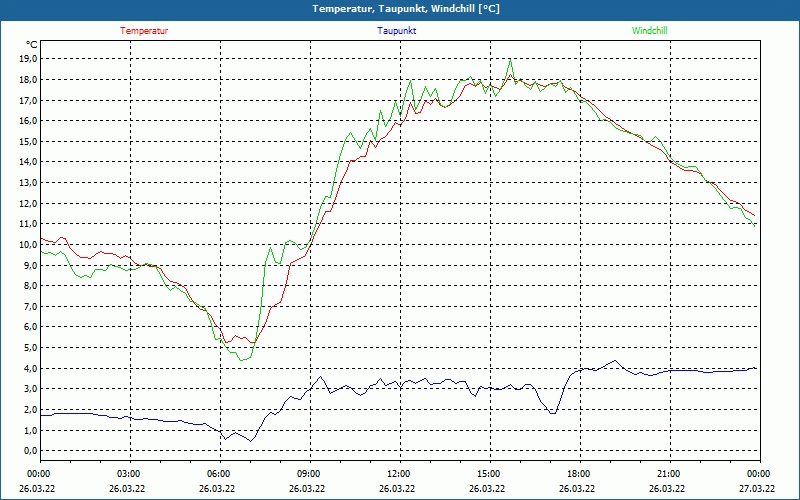This screenshot has width=800, height=500.
Task: Select the 0,0 y-axis value
Action: (x=30, y=451)
